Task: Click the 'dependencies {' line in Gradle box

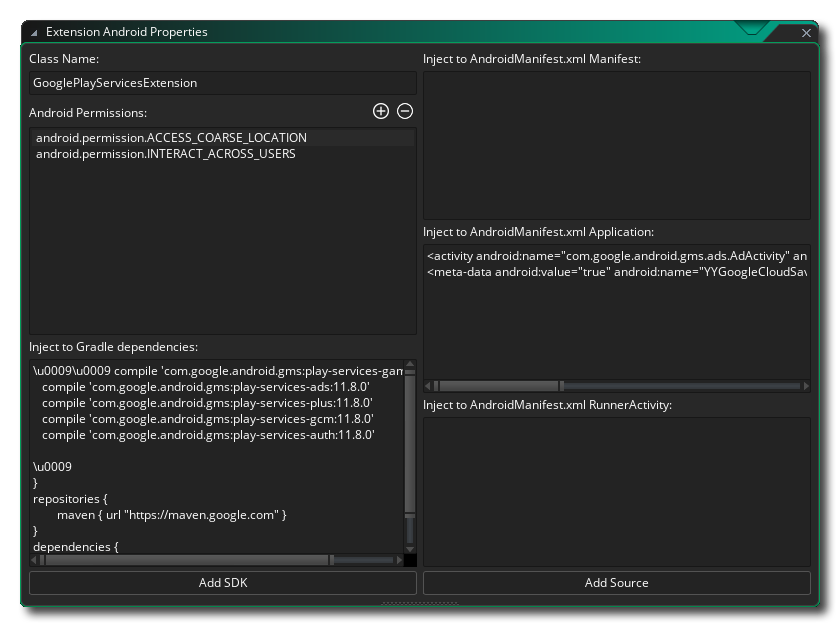Action: (x=76, y=547)
